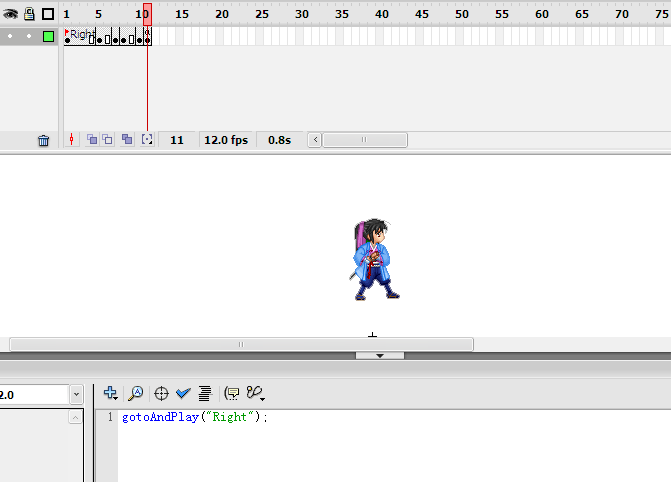Click the stage horizontal scrollbar
Image resolution: width=671 pixels, height=482 pixels.
[241, 344]
